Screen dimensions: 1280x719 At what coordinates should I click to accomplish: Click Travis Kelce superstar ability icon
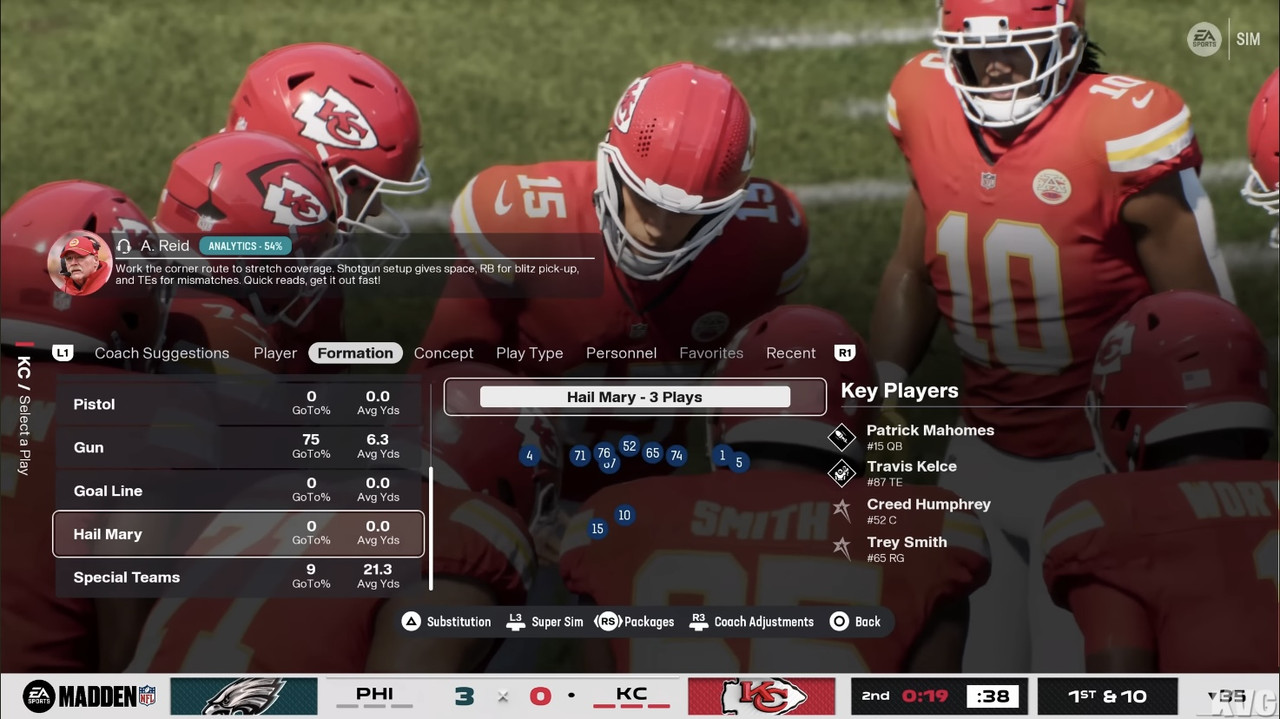842,472
